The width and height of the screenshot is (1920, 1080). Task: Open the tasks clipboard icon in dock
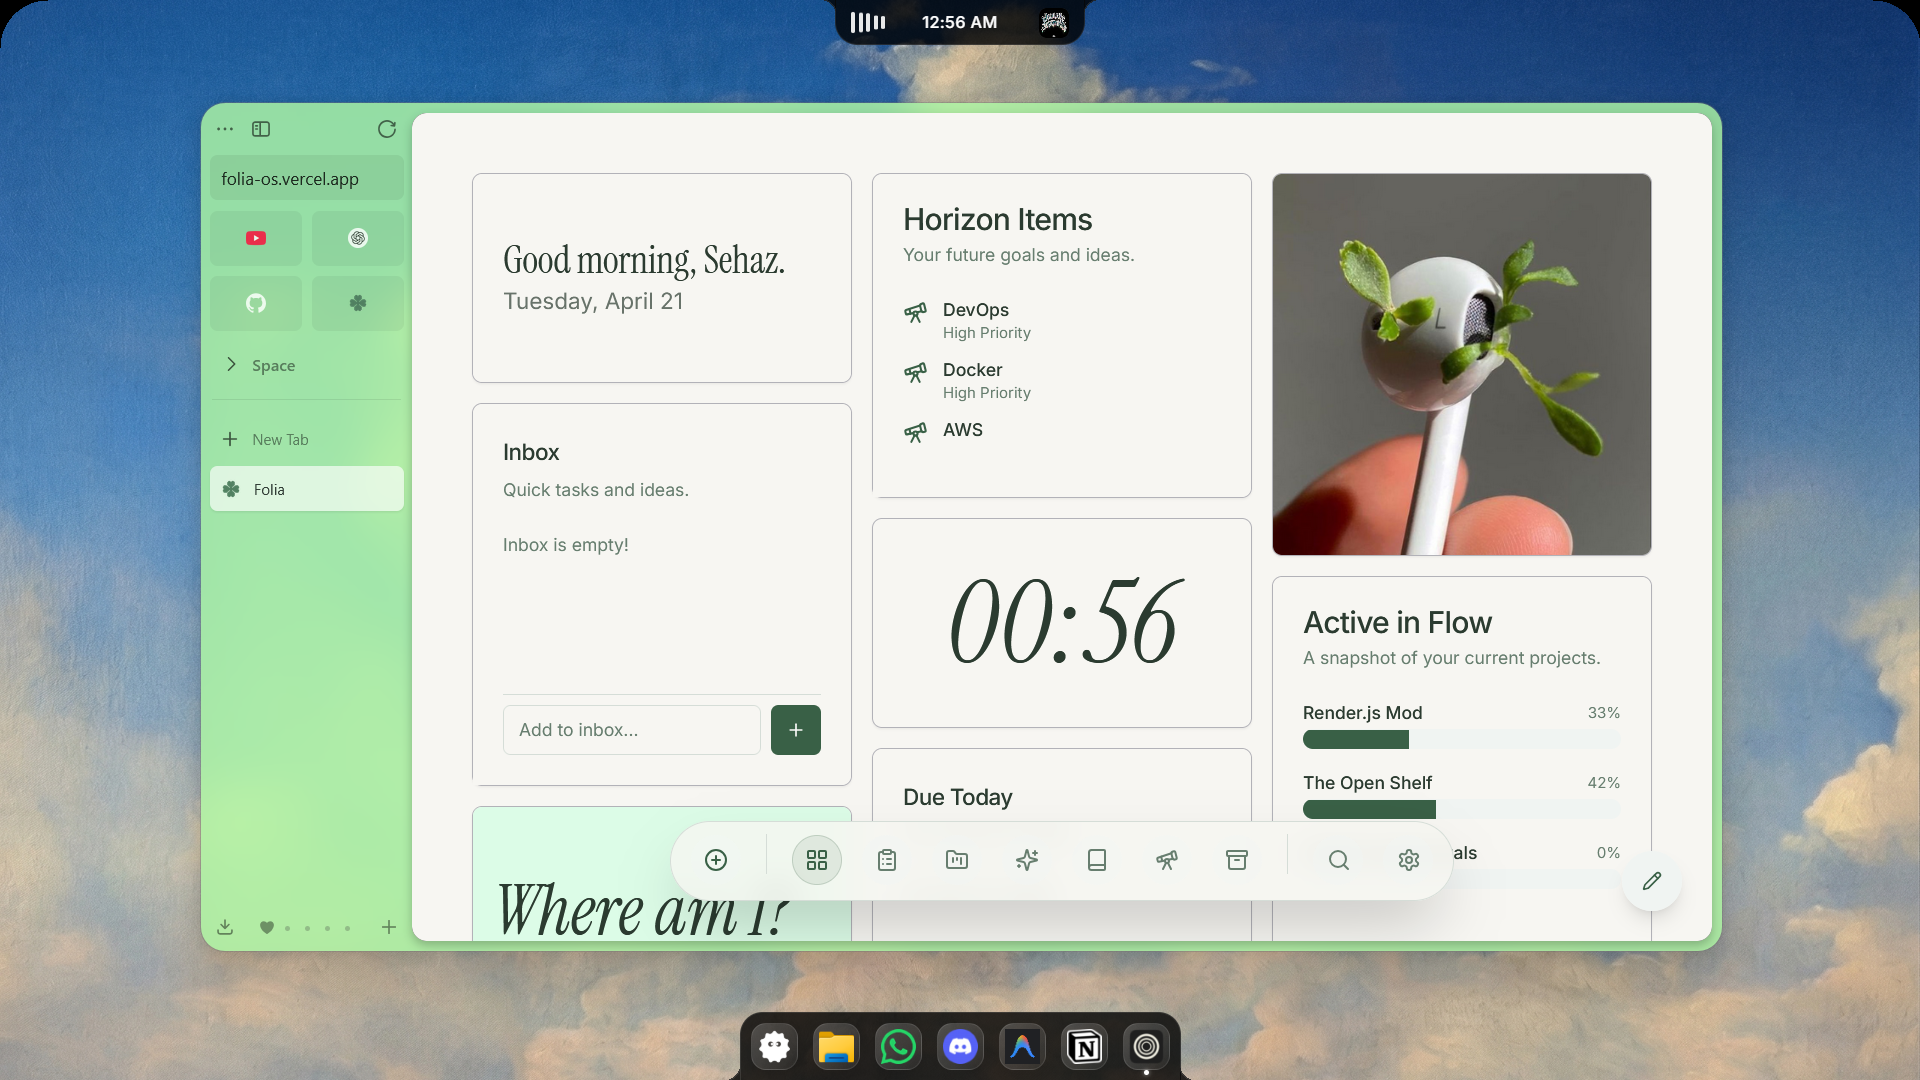tap(887, 860)
